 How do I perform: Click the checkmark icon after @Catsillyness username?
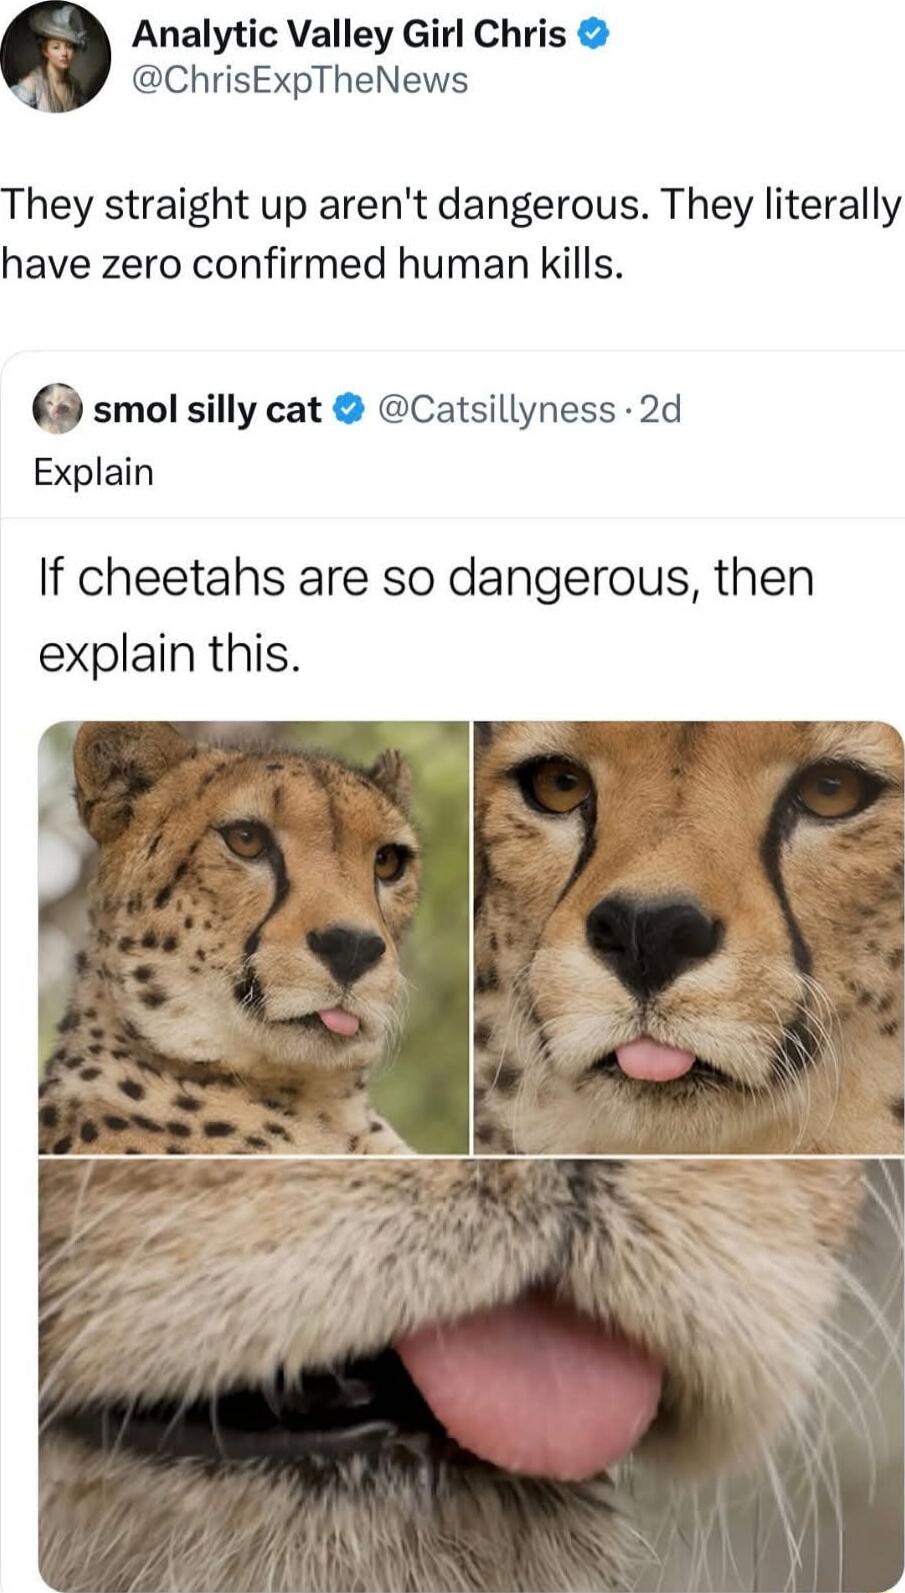pos(346,406)
